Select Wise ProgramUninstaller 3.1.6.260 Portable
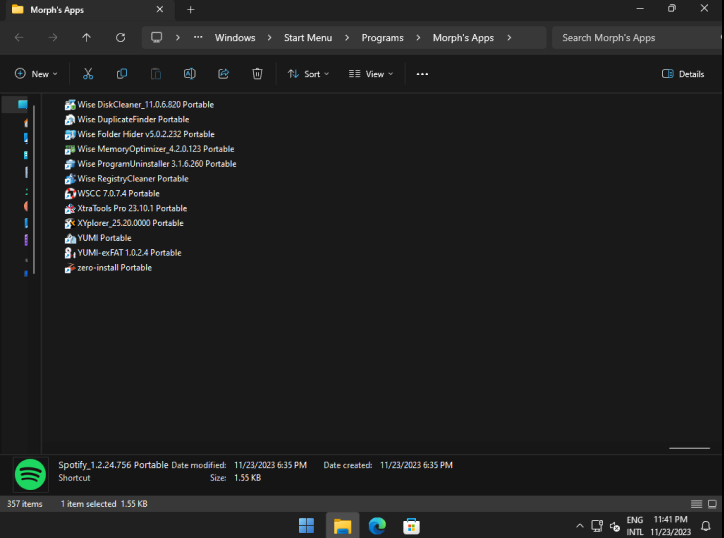 point(151,164)
